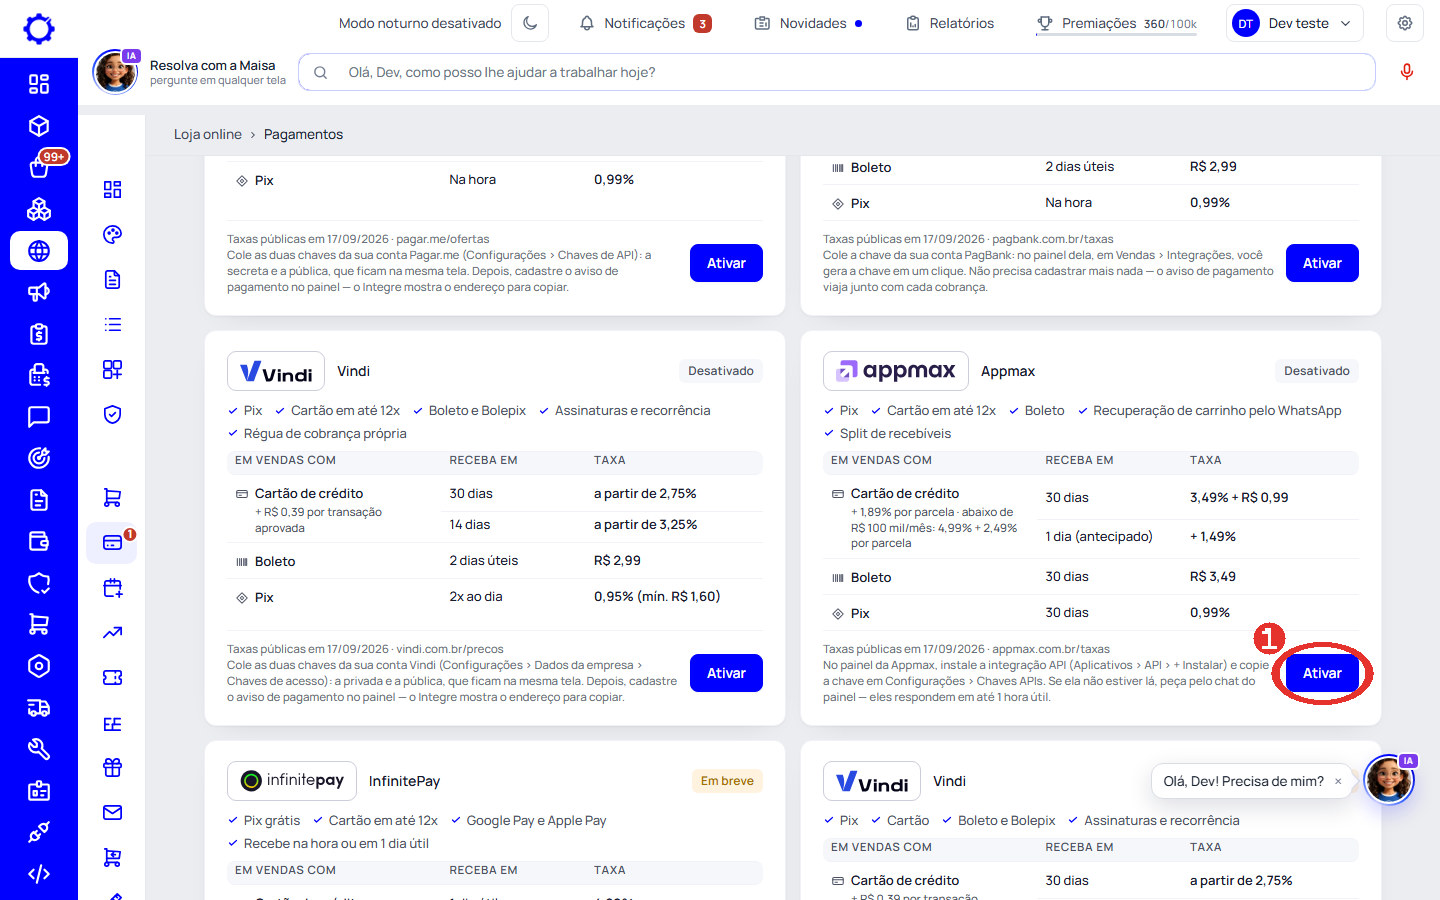Toggle night mode with the moon button

pos(530,23)
